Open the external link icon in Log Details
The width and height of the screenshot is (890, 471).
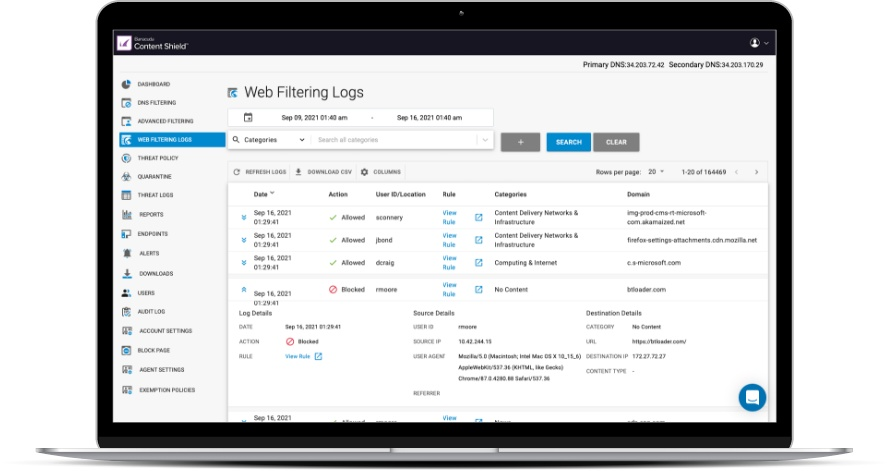coord(318,356)
